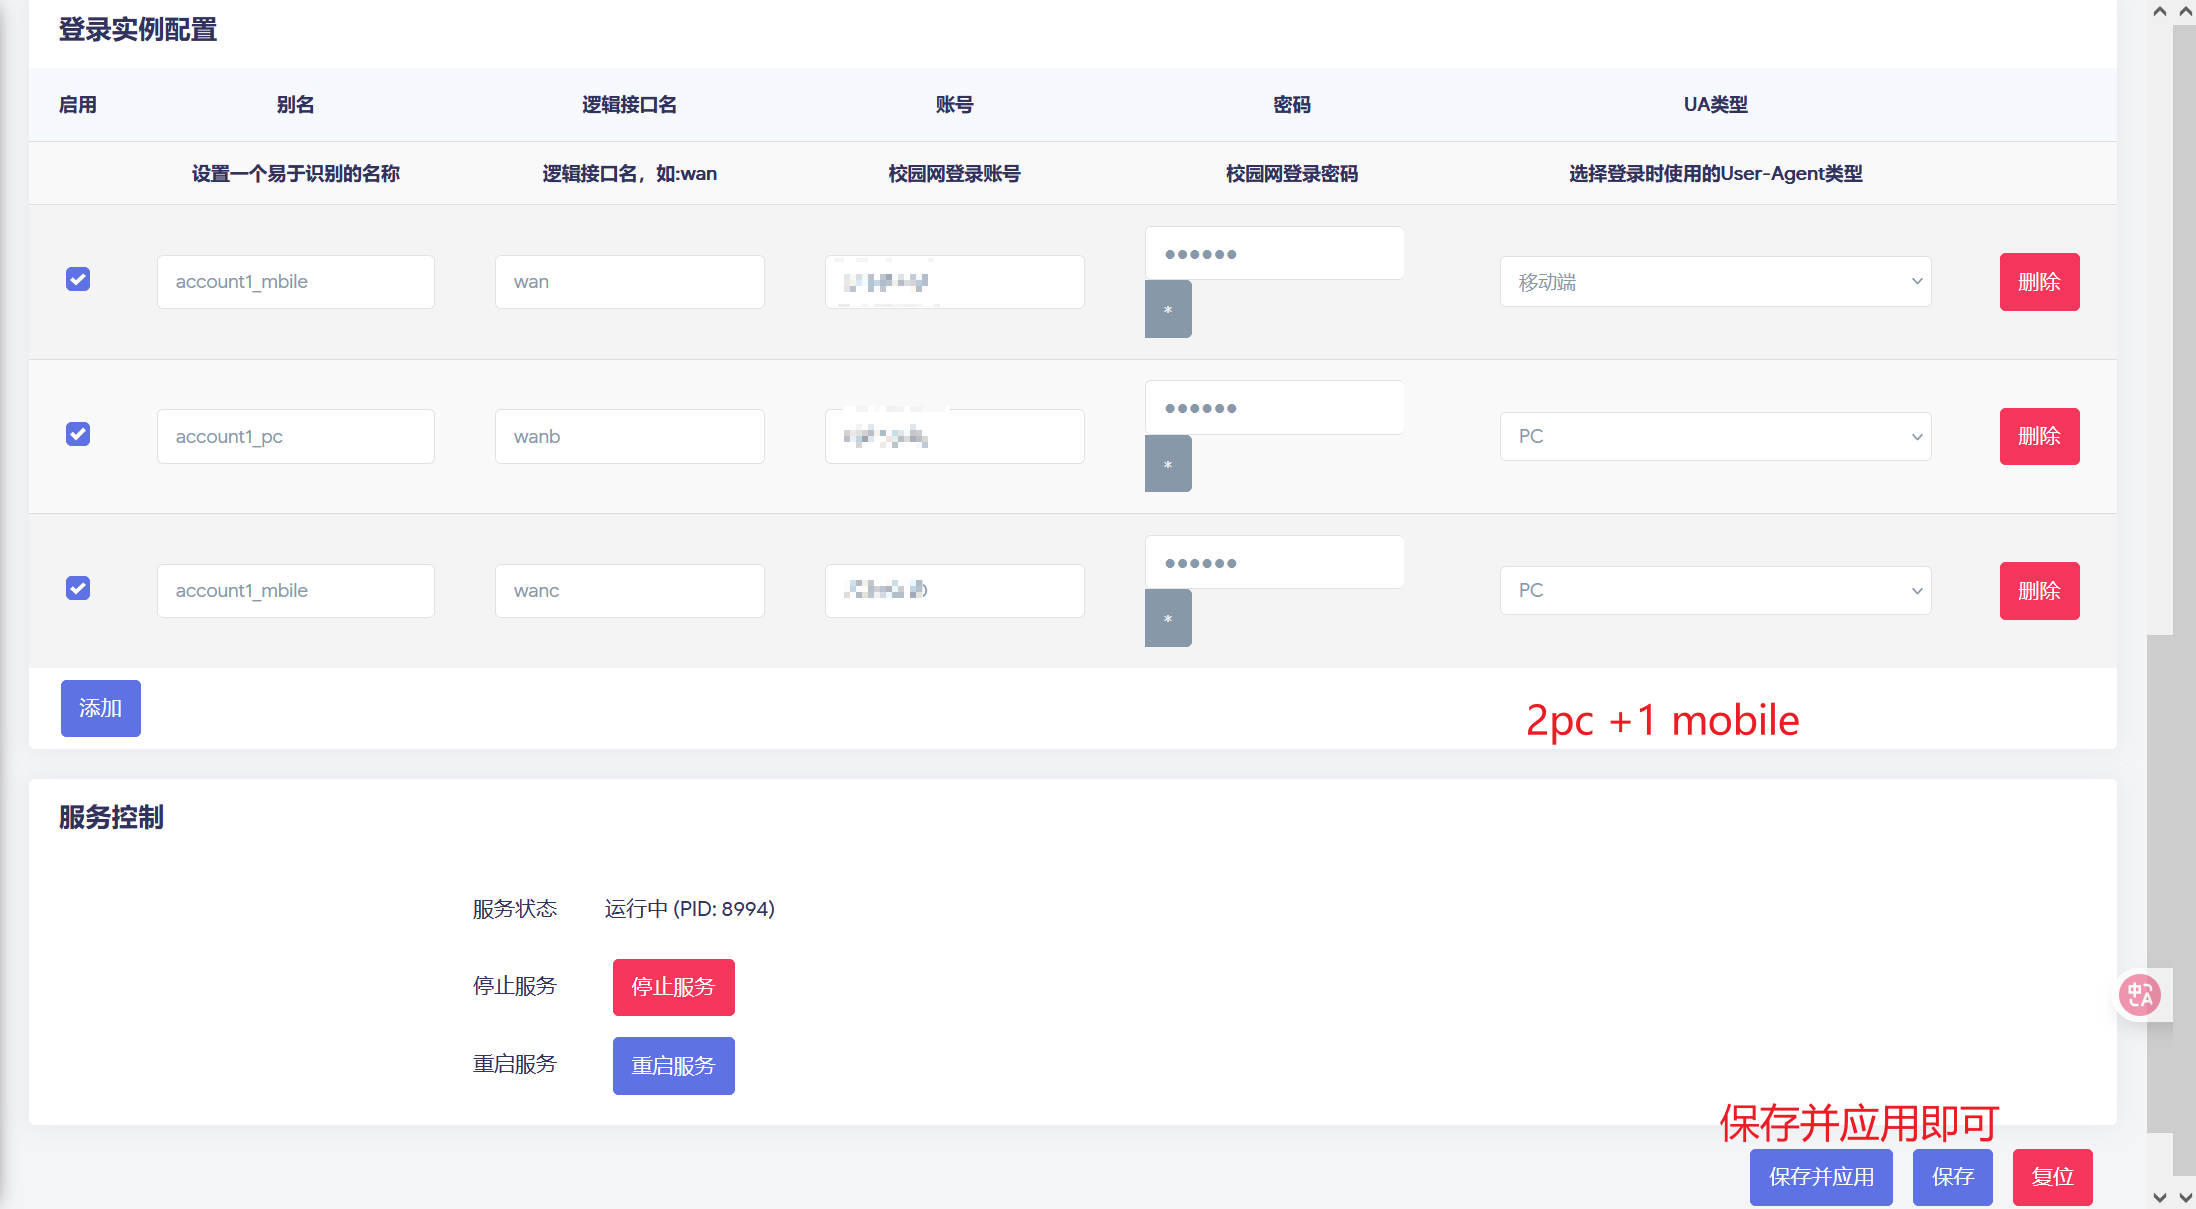2196x1209 pixels.
Task: Toggle off the wanc instance enable checkbox
Action: pos(77,588)
